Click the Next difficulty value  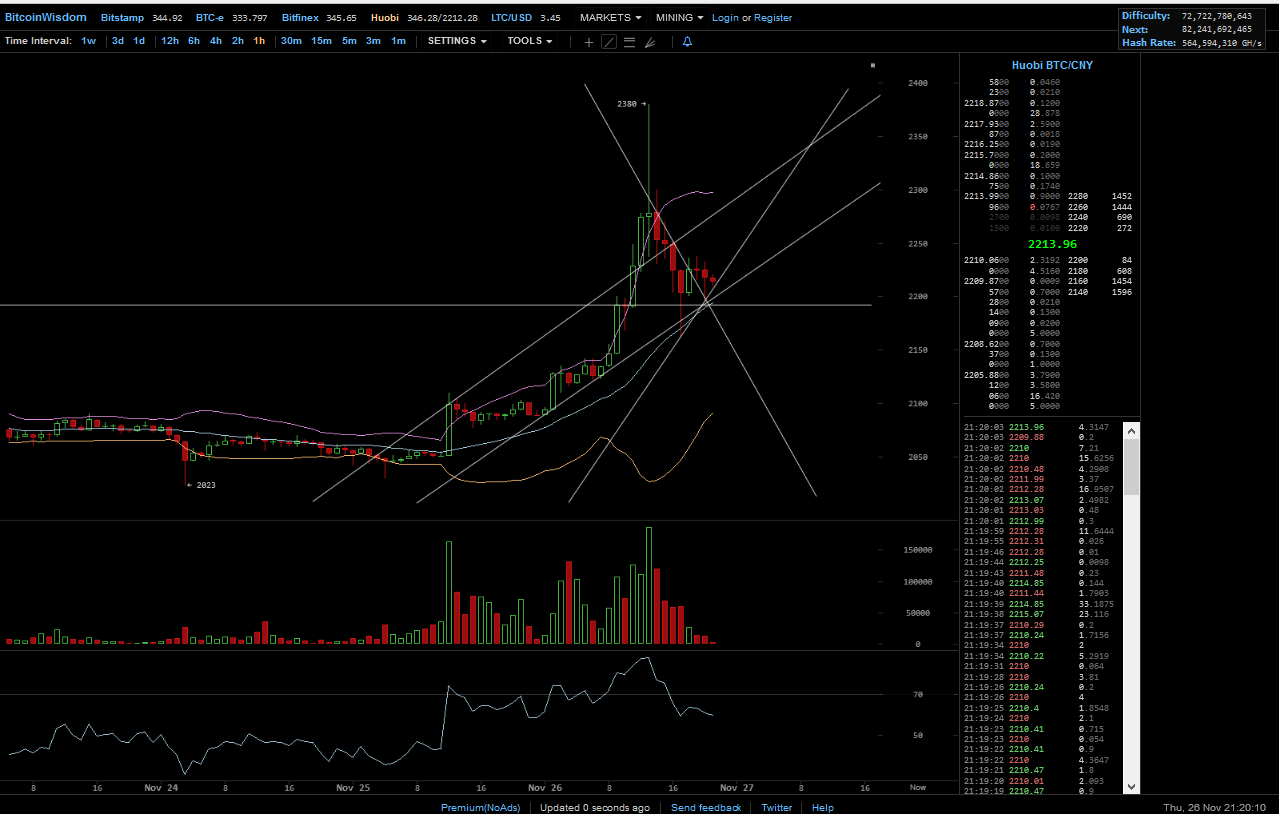1215,30
